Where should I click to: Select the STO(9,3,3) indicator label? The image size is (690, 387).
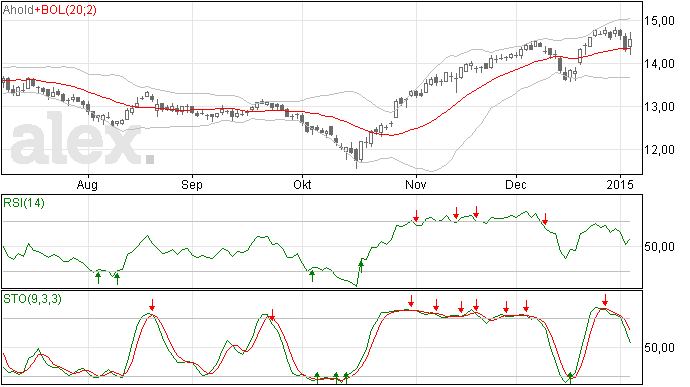[32, 299]
